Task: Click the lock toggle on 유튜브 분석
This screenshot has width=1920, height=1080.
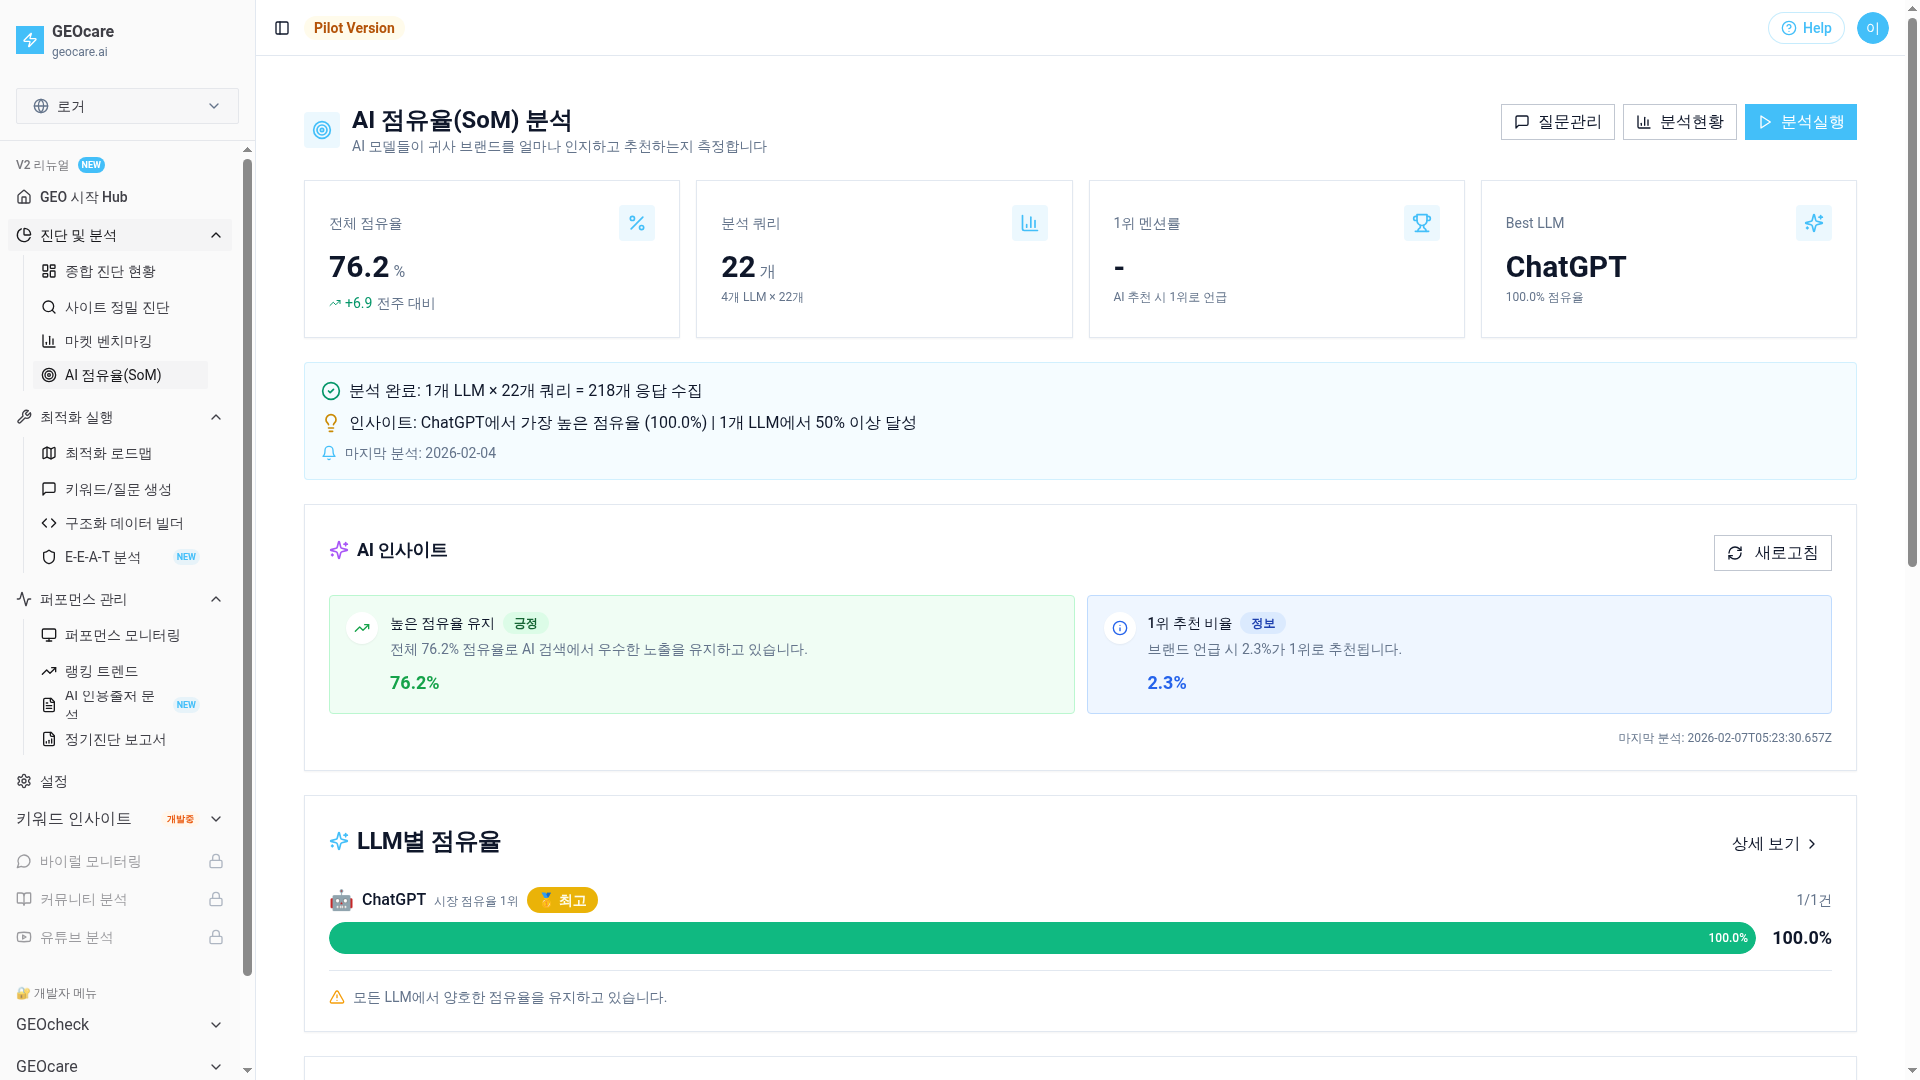Action: 216,937
